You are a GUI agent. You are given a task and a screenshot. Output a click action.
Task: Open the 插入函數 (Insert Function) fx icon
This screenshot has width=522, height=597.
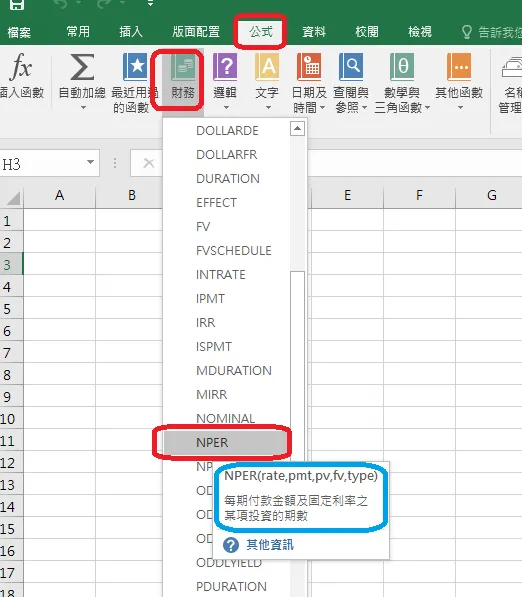click(21, 67)
